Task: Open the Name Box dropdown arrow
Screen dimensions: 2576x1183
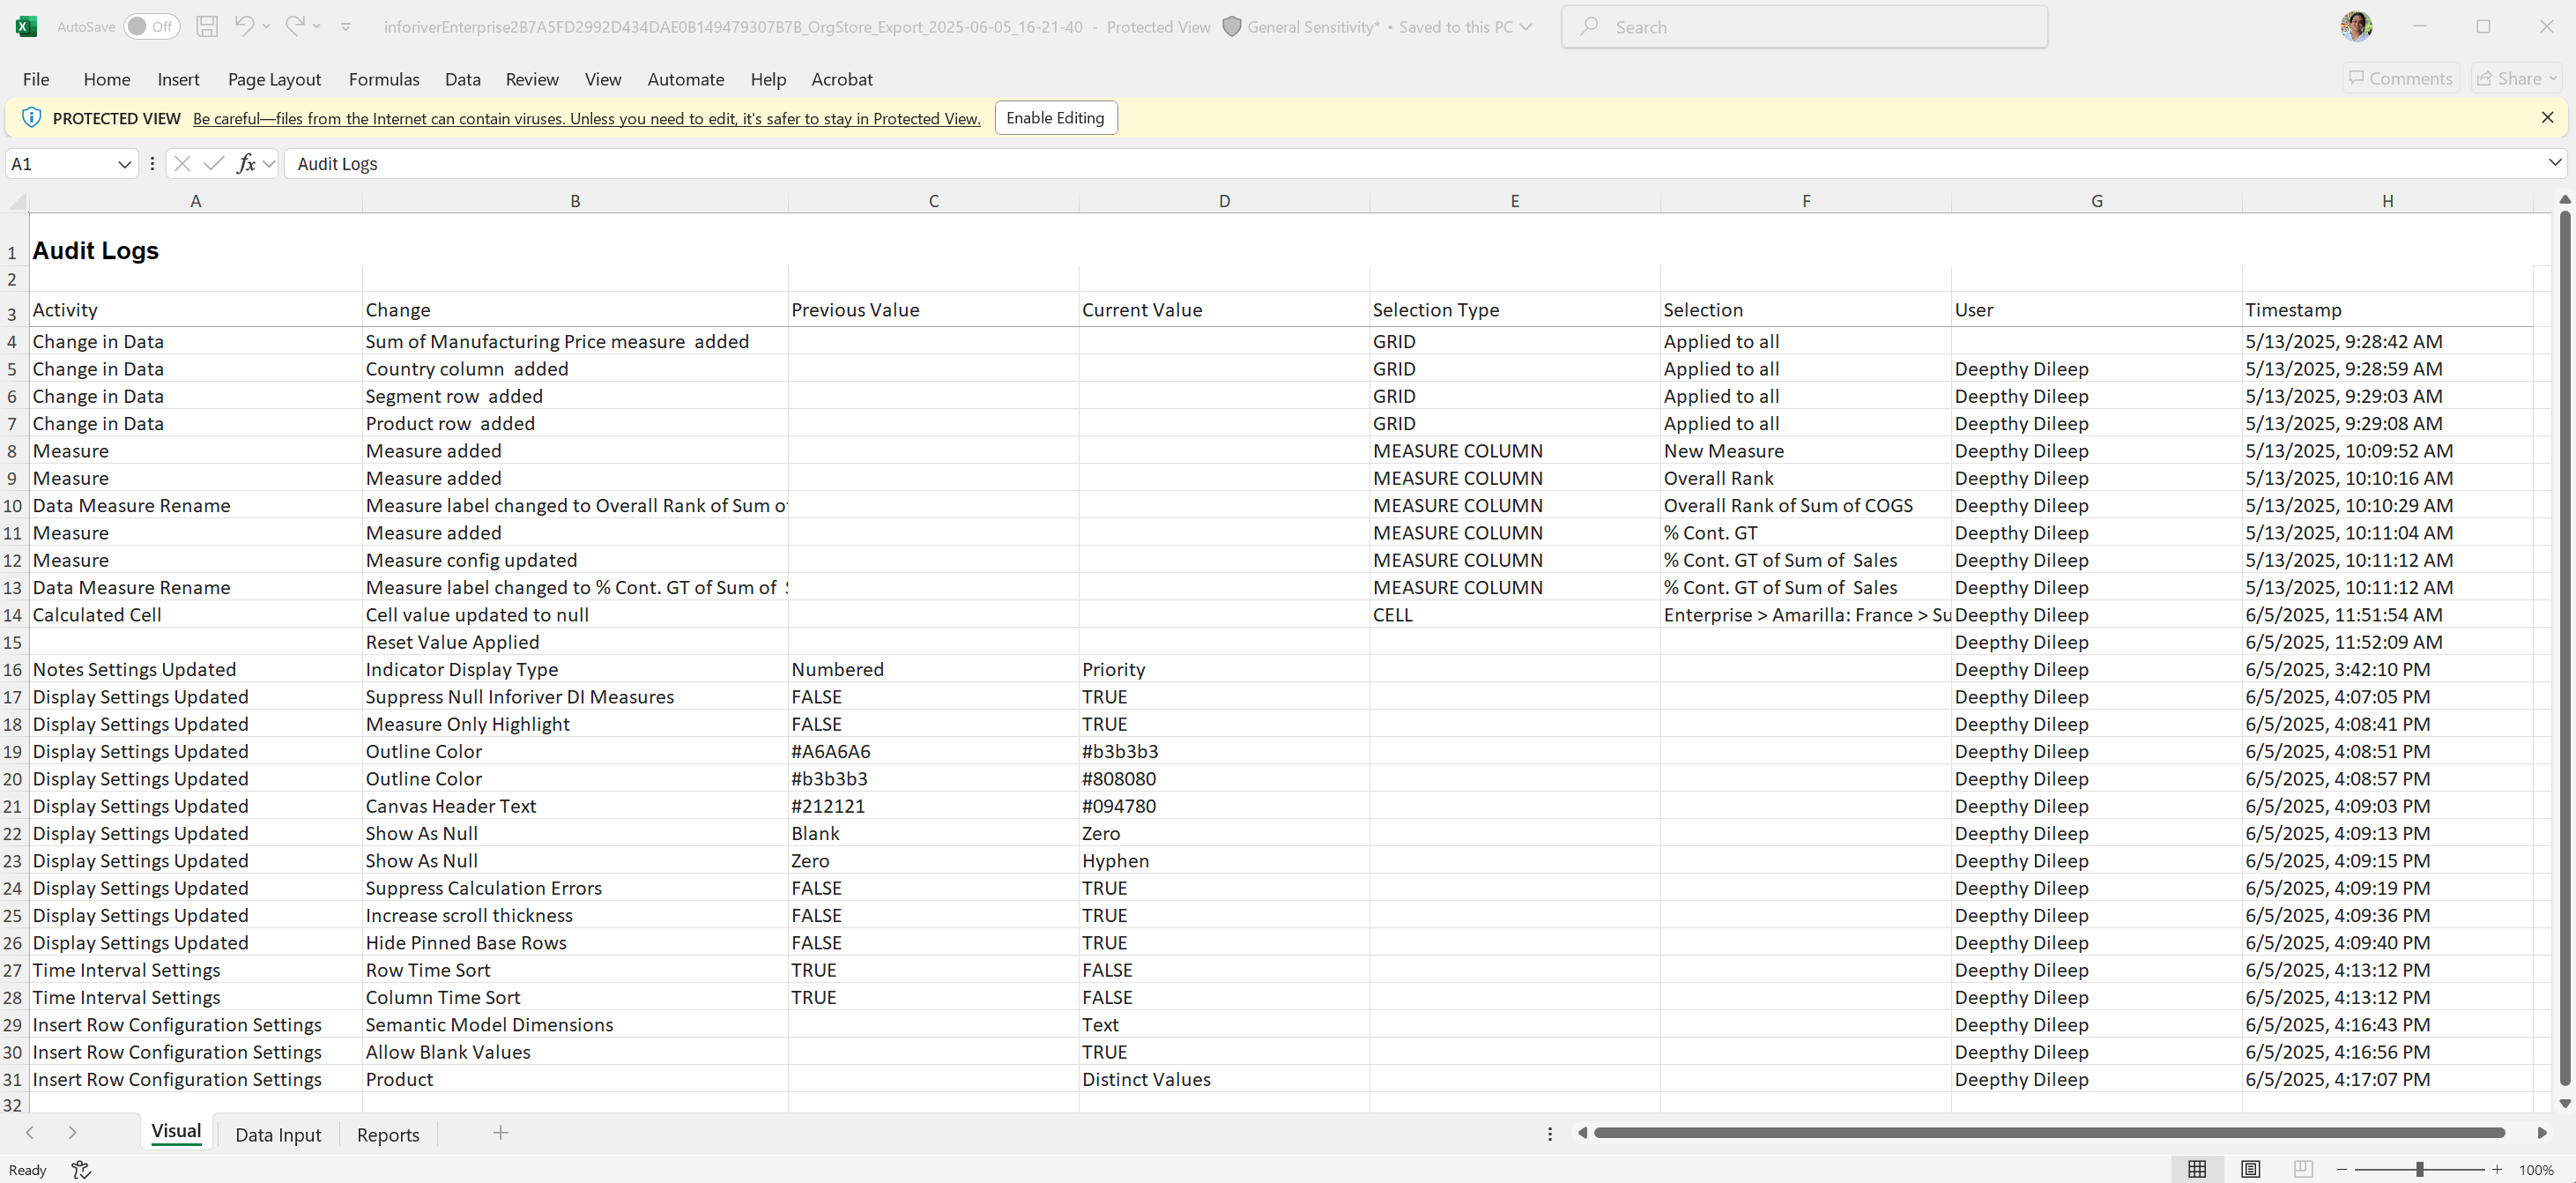Action: tap(124, 164)
